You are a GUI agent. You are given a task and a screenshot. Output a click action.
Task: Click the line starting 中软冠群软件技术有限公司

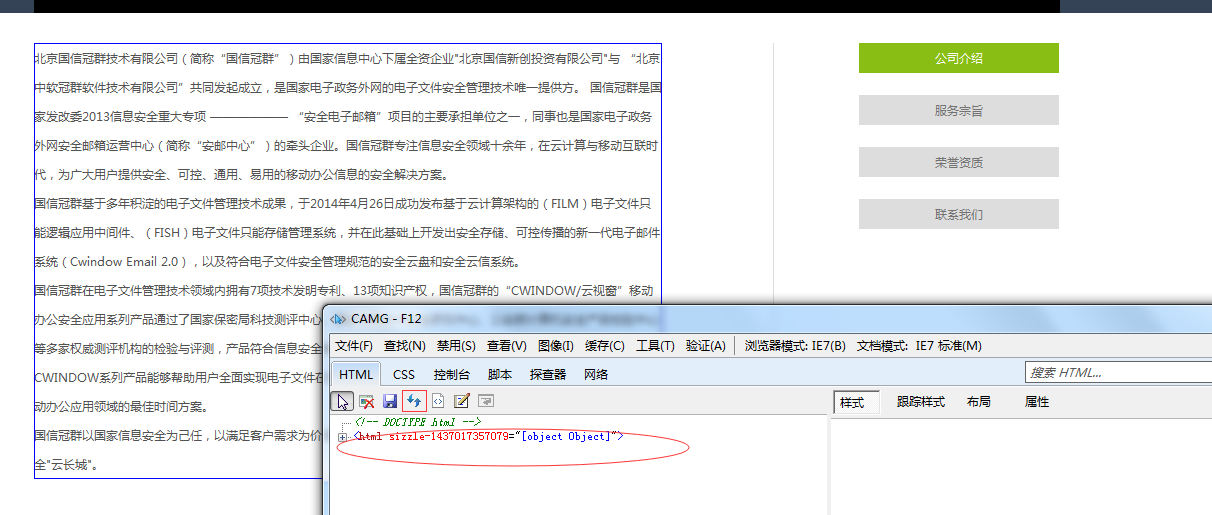347,88
